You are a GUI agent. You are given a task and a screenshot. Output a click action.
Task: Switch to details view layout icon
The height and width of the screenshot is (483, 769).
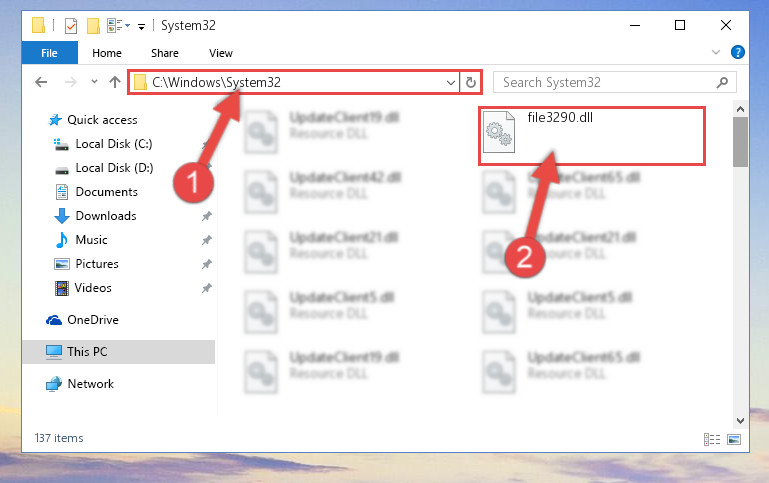tap(712, 439)
